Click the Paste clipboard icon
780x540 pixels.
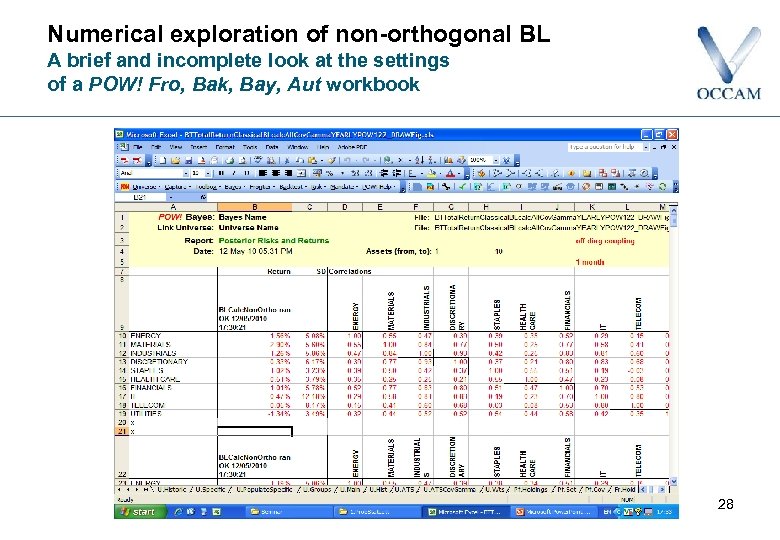(312, 160)
